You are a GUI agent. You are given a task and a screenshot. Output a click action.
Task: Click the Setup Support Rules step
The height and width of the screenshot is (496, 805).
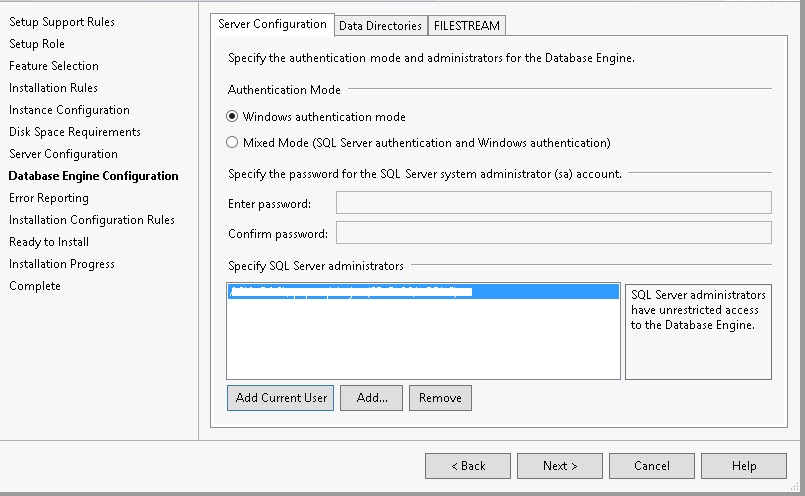pos(62,22)
